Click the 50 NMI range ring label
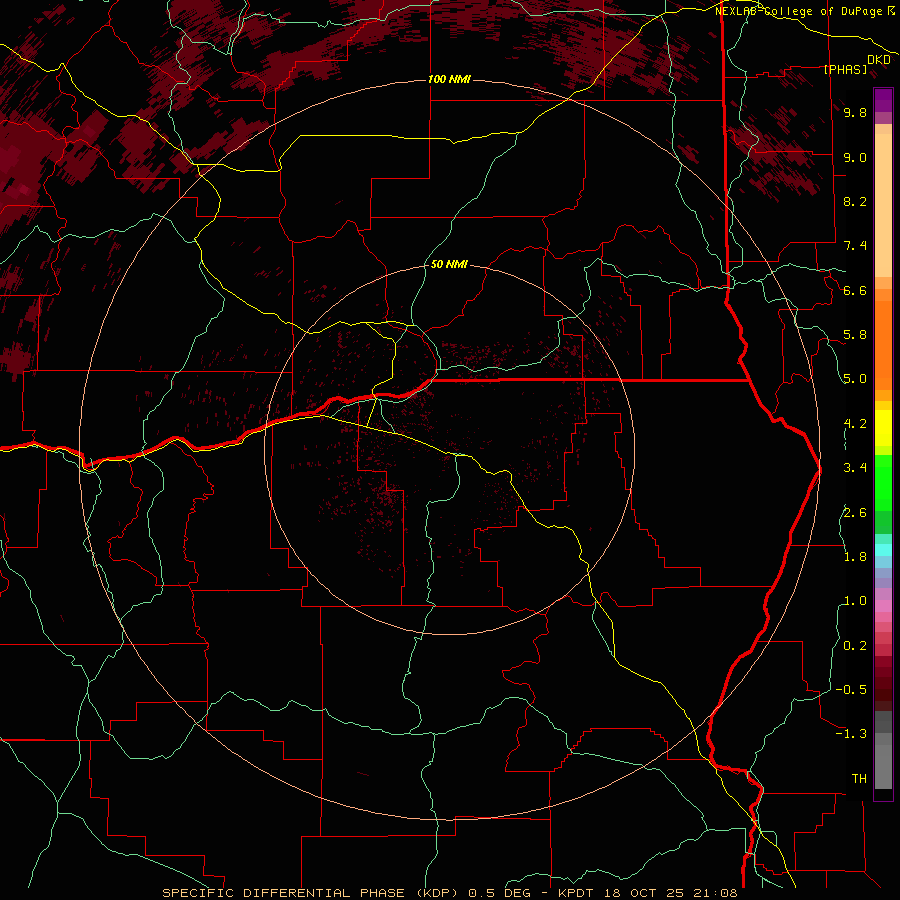Image resolution: width=900 pixels, height=900 pixels. [449, 265]
